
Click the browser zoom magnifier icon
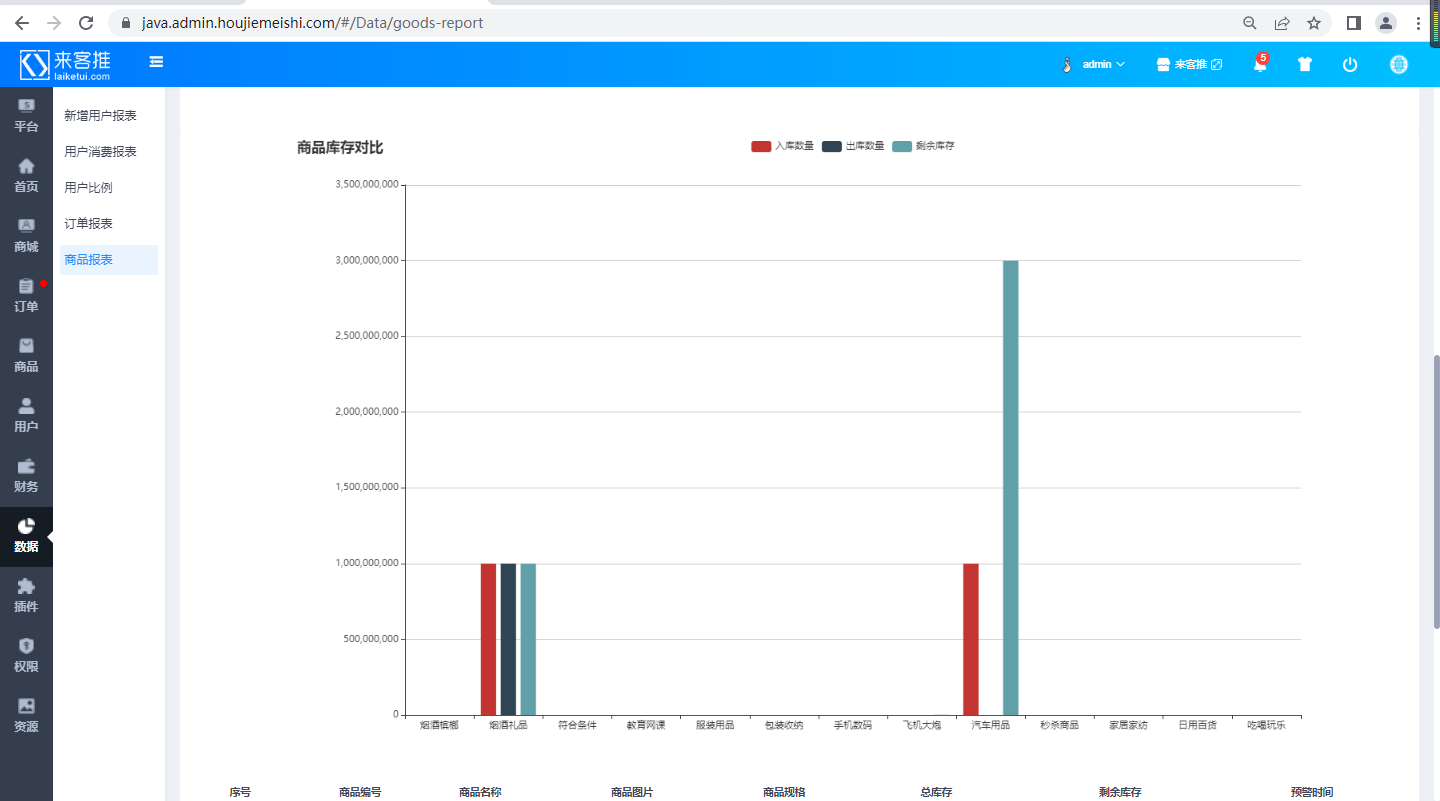point(1250,22)
